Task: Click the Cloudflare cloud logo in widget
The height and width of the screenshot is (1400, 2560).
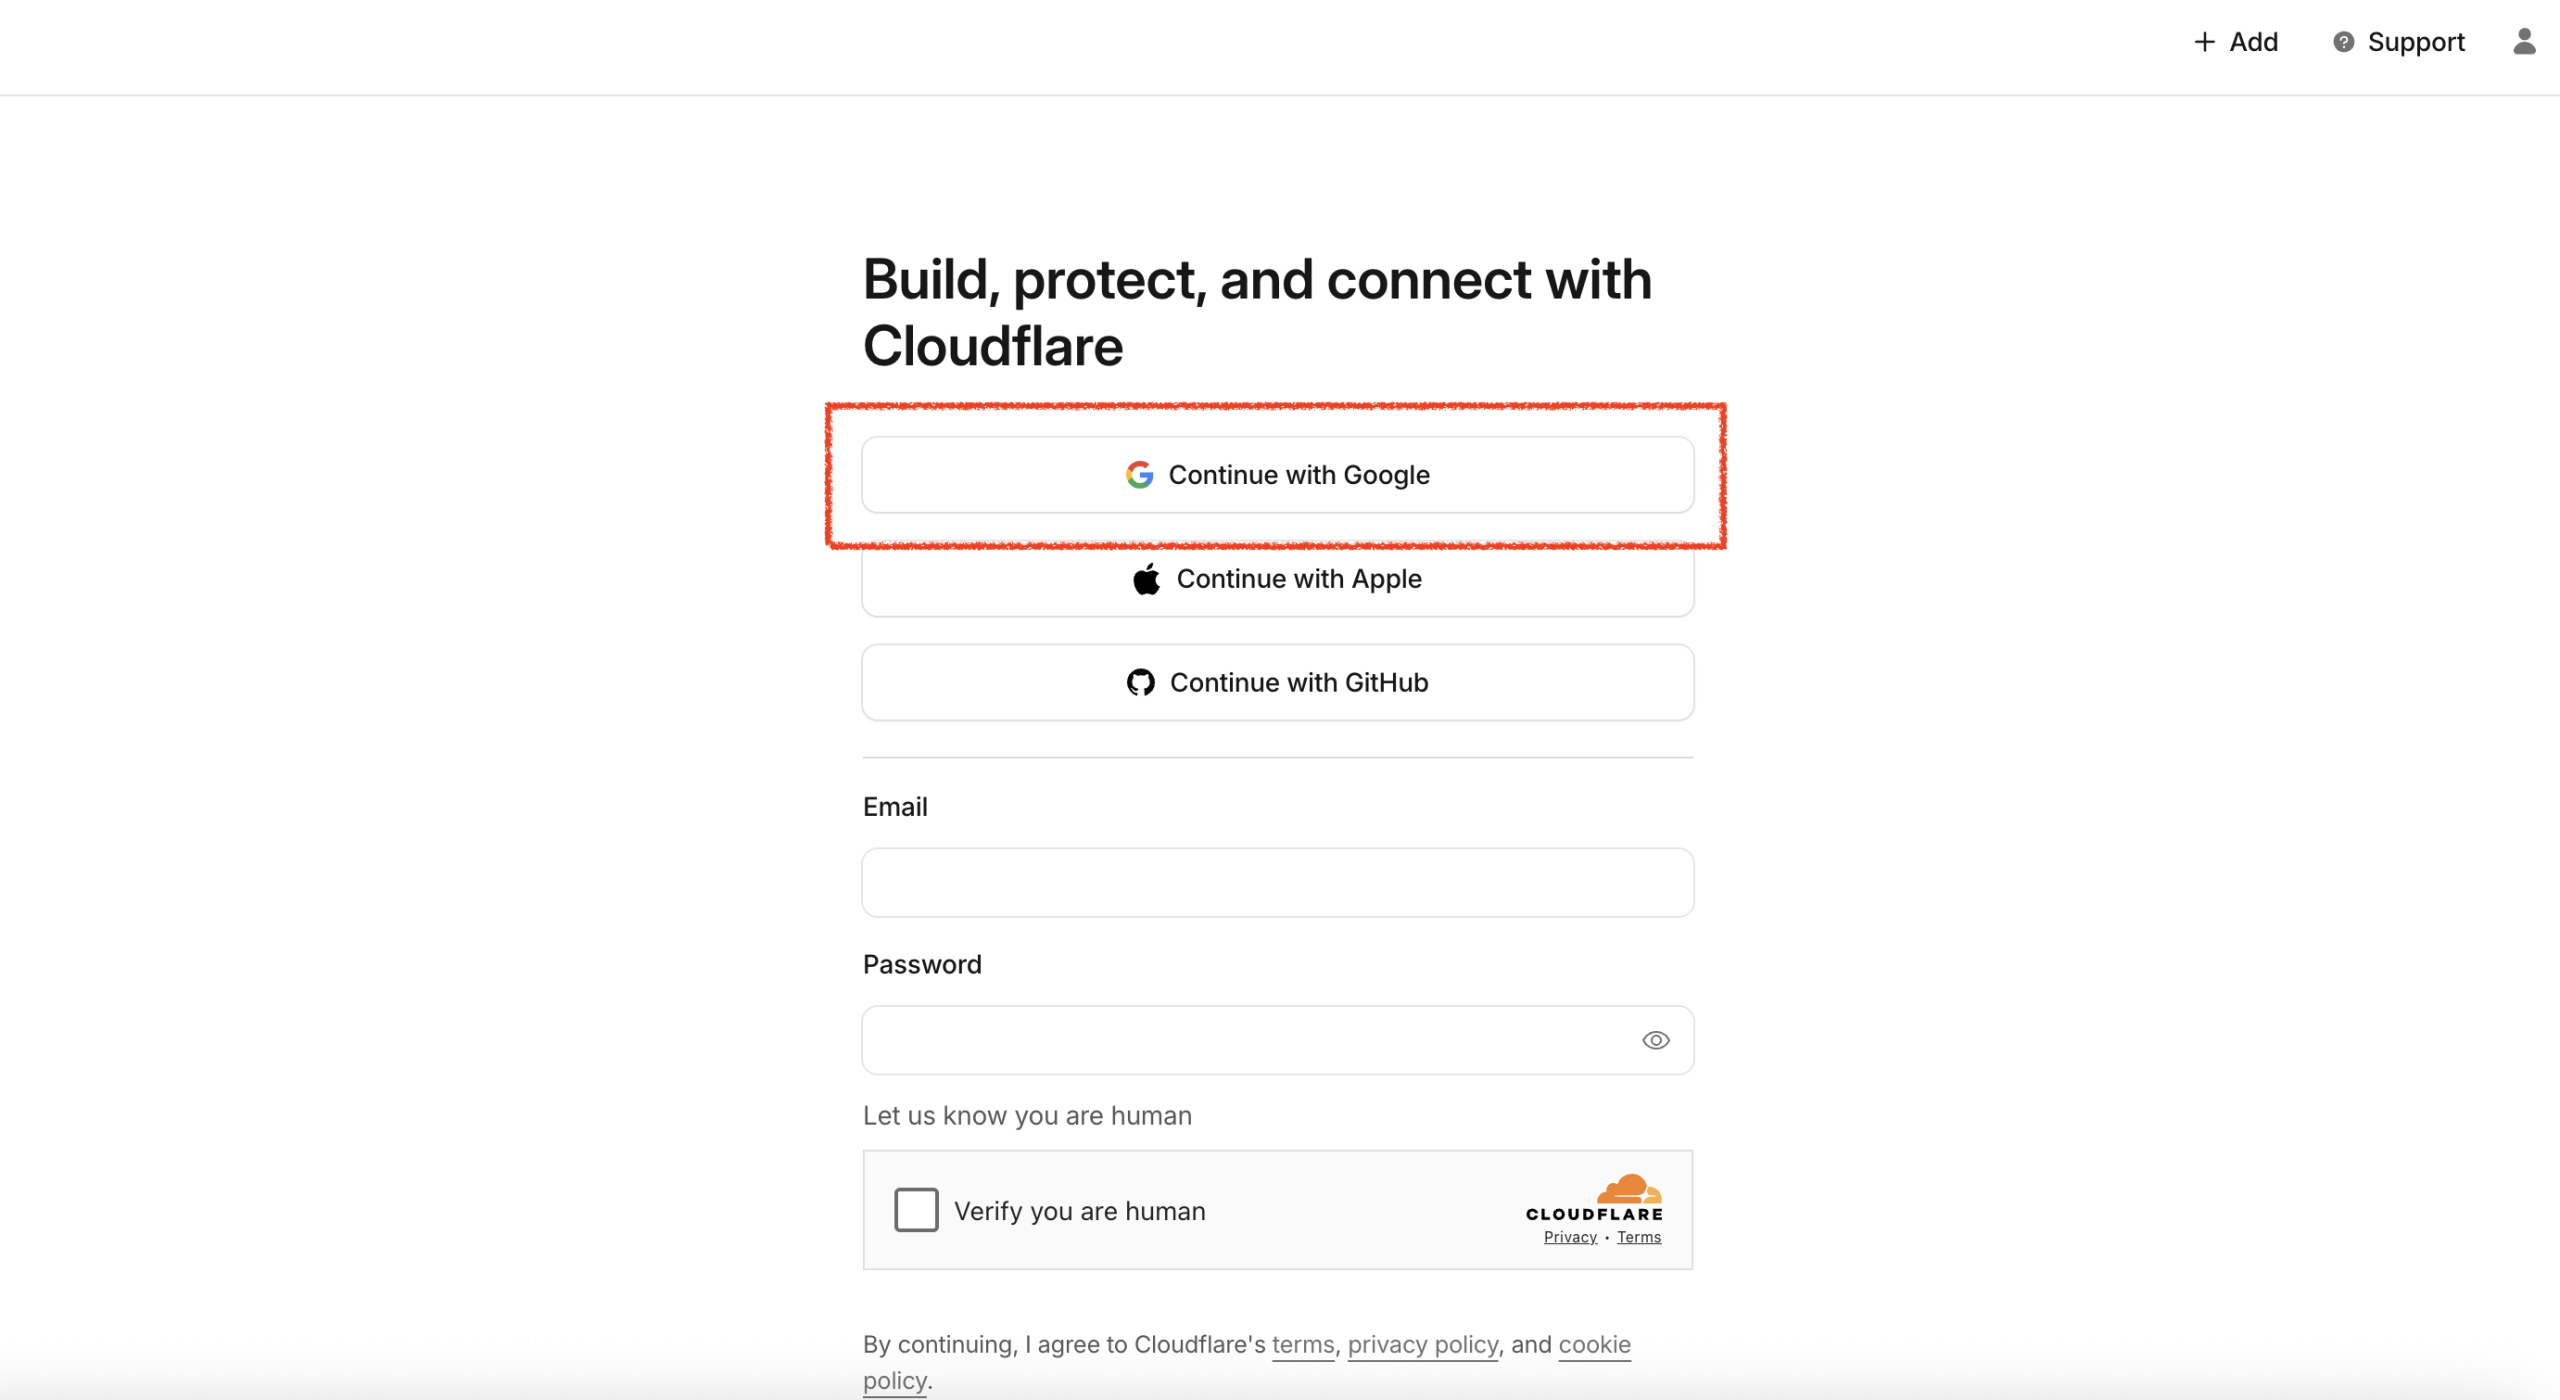Action: tap(1628, 1189)
